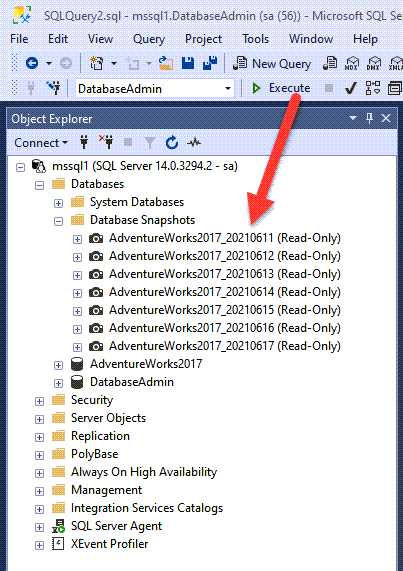403x571 pixels.
Task: Open file with the folder icon
Action: coord(166,64)
